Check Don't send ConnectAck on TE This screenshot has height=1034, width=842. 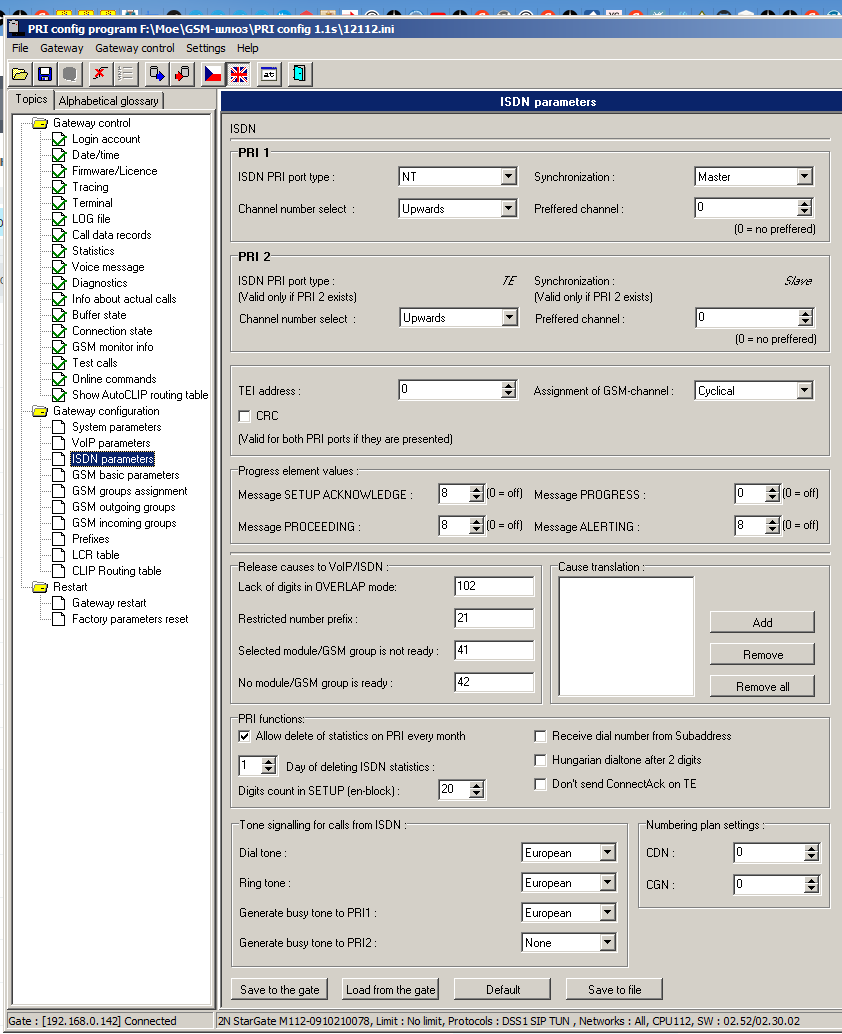click(541, 784)
